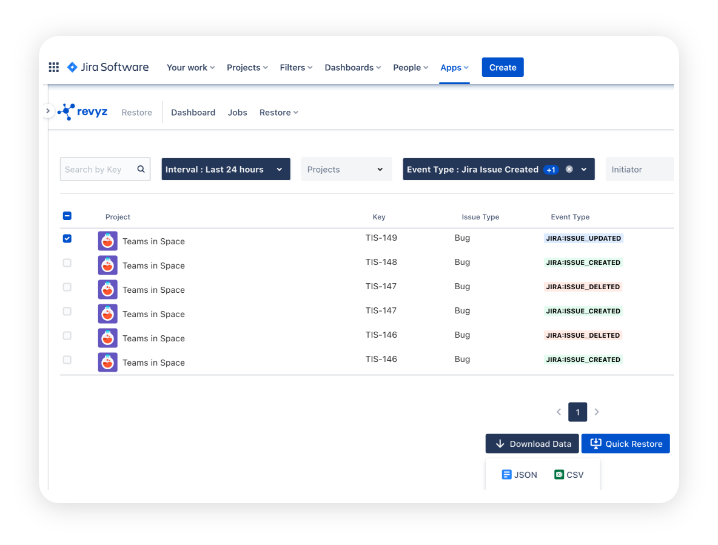Click the JSON file format icon
Image resolution: width=718 pixels, height=545 pixels.
[507, 475]
